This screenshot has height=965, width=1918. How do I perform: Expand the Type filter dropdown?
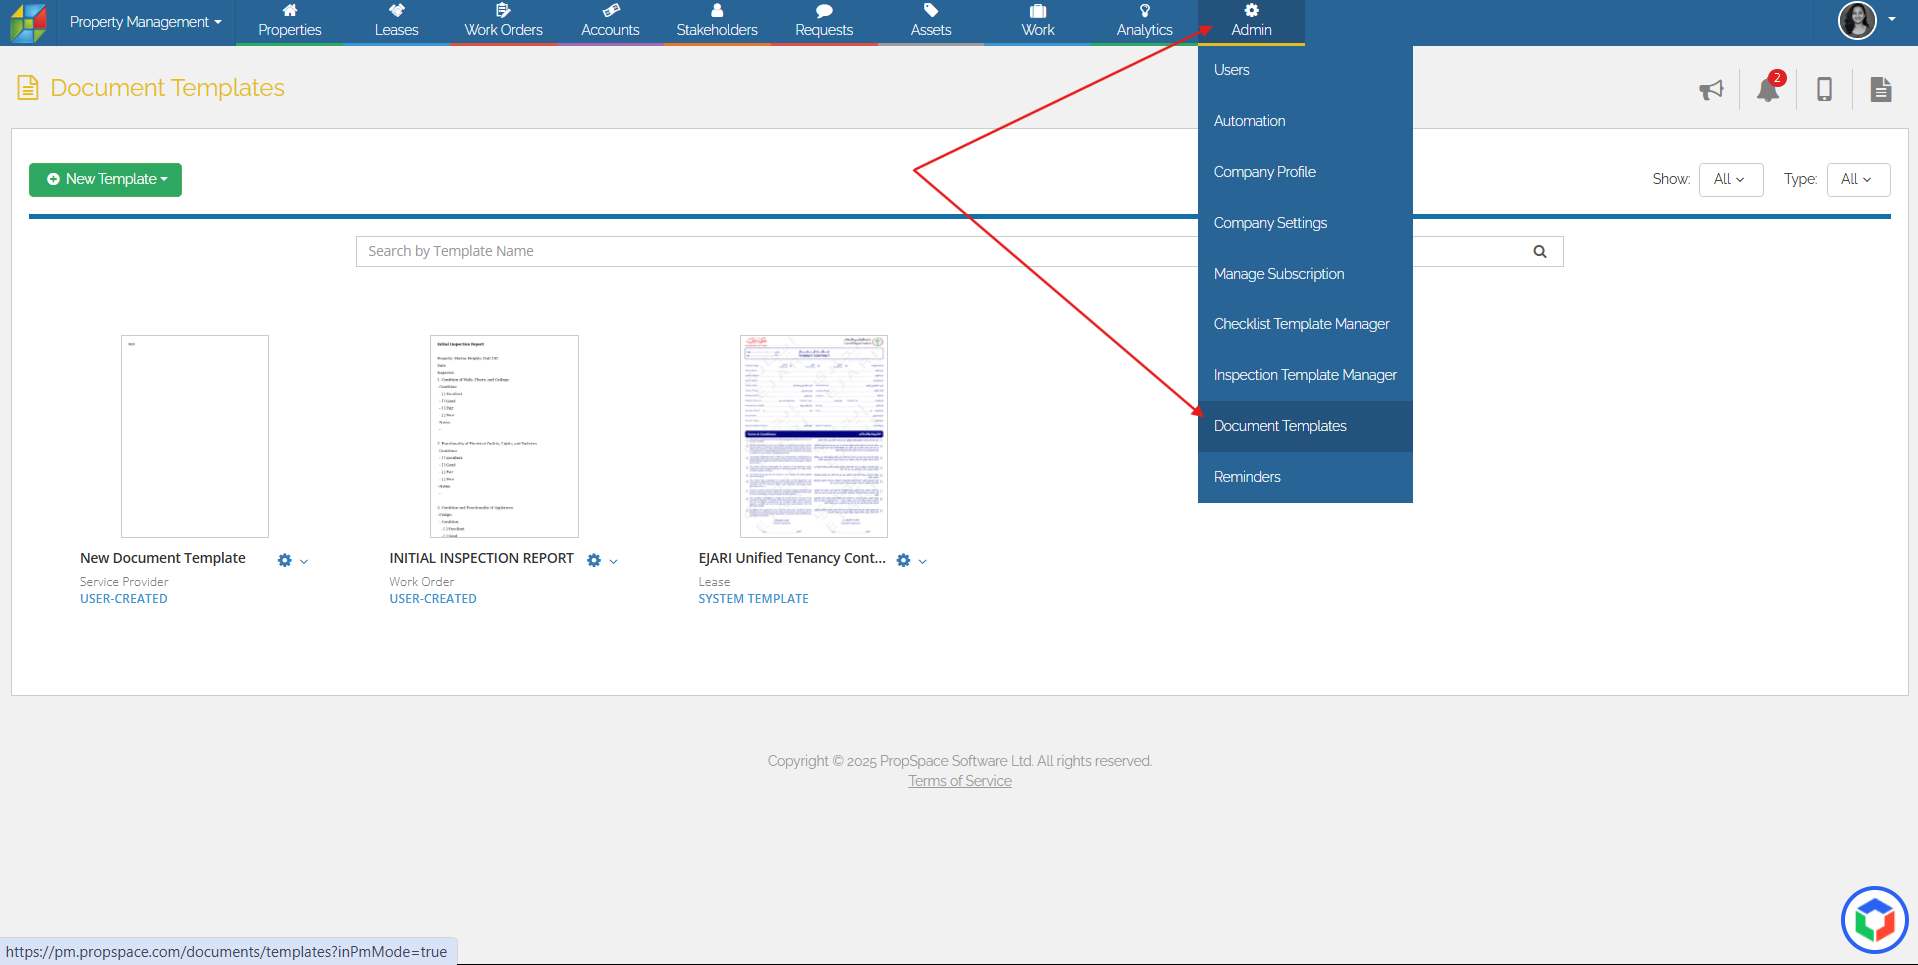click(1857, 180)
